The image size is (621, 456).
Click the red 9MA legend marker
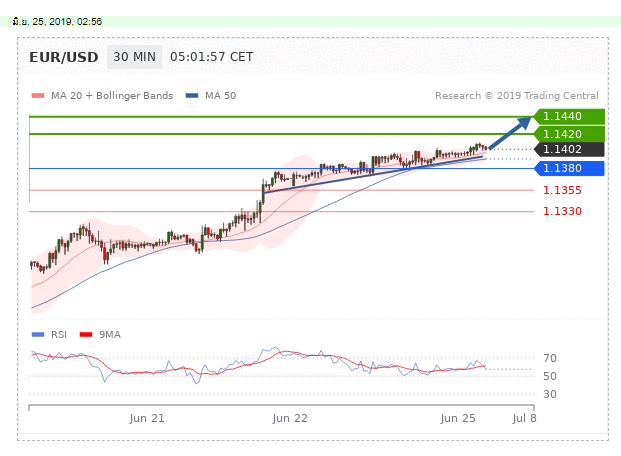pos(84,334)
